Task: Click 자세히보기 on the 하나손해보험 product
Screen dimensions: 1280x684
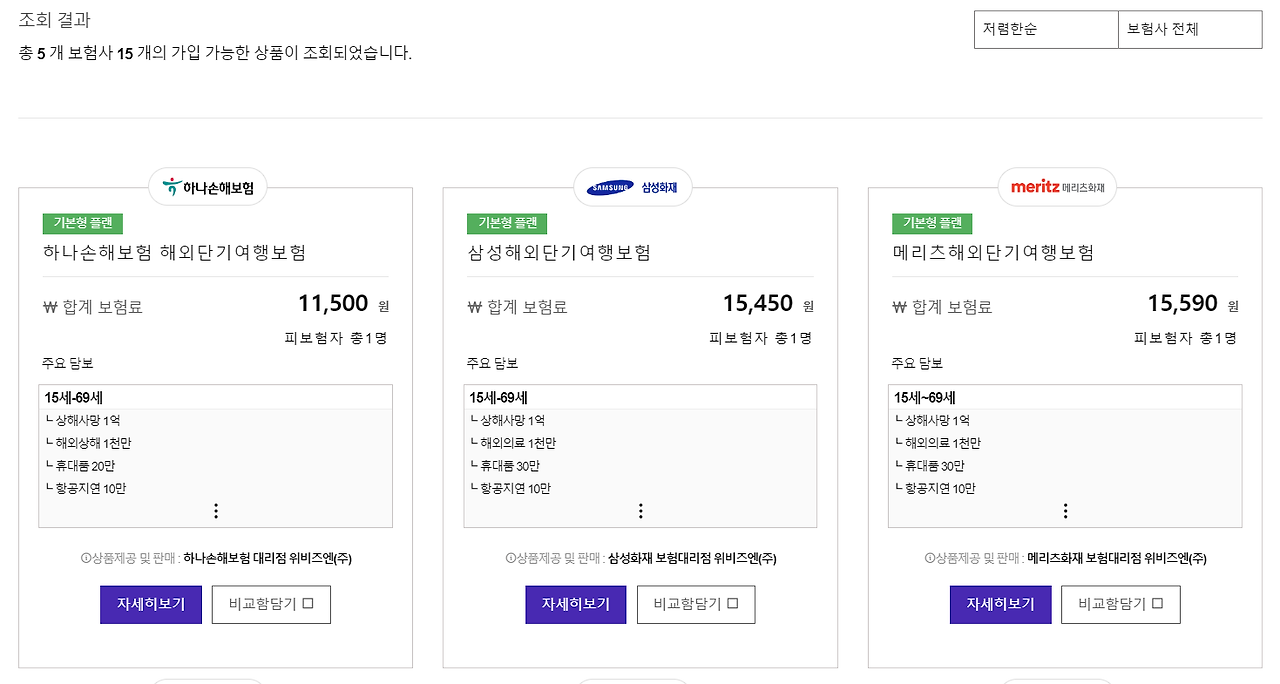Action: [x=150, y=604]
